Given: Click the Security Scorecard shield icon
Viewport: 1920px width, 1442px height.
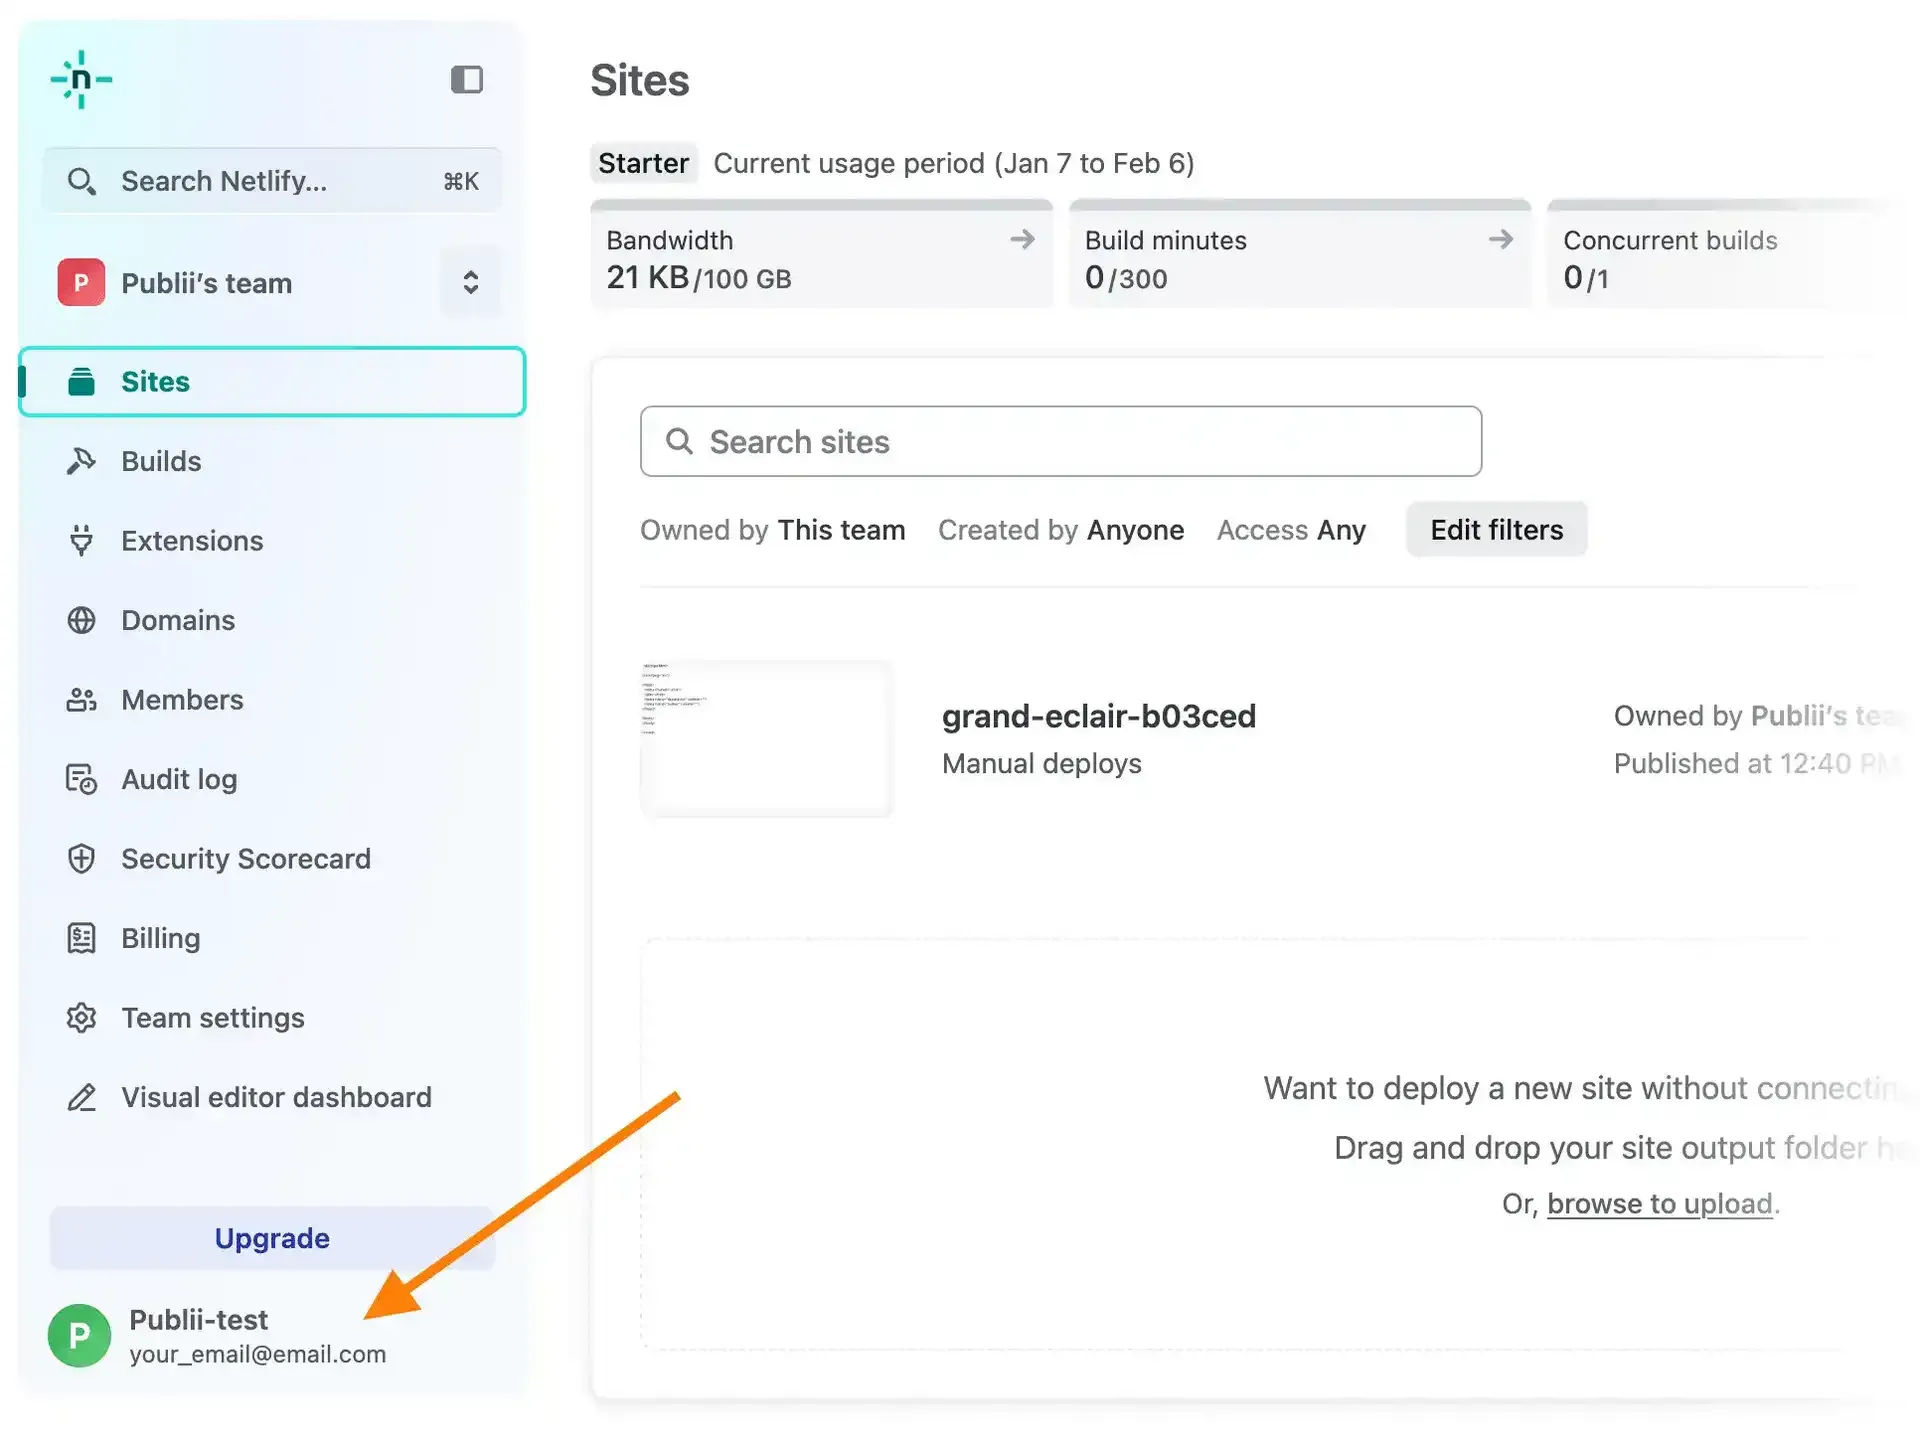Looking at the screenshot, I should point(81,859).
